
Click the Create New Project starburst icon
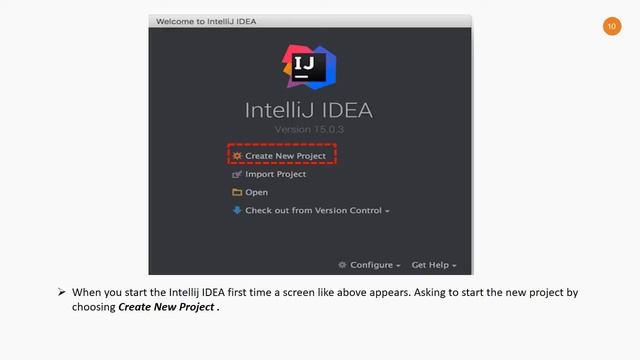(237, 156)
